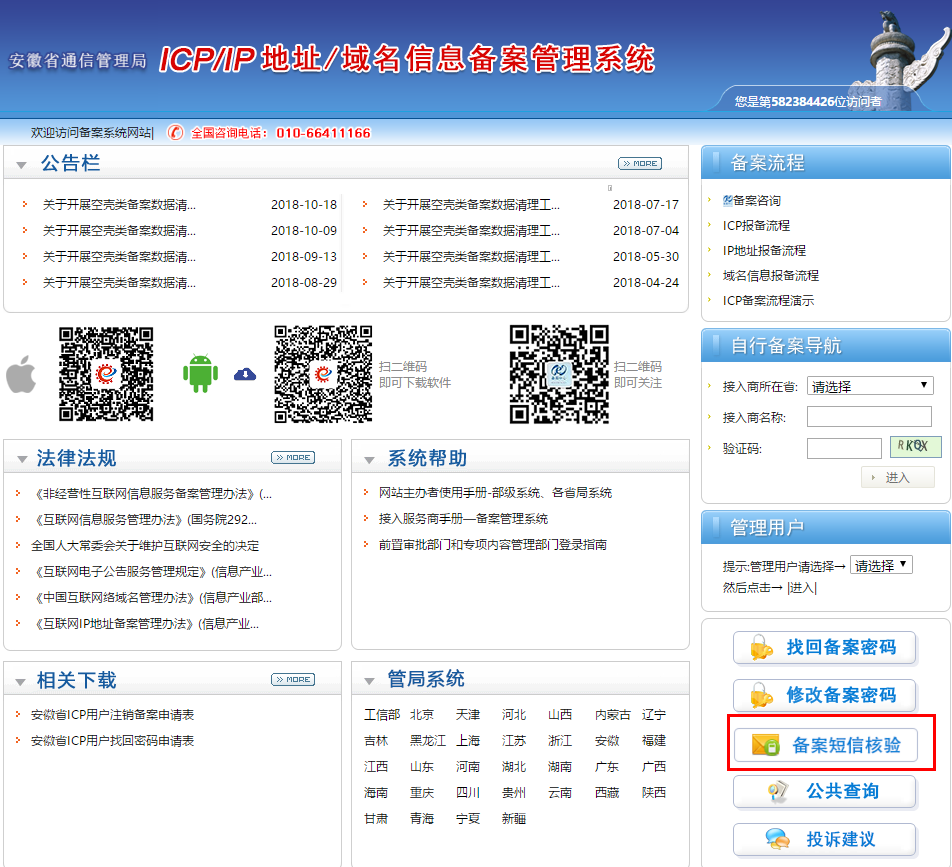Click inside the 验证码 input field

pos(843,447)
